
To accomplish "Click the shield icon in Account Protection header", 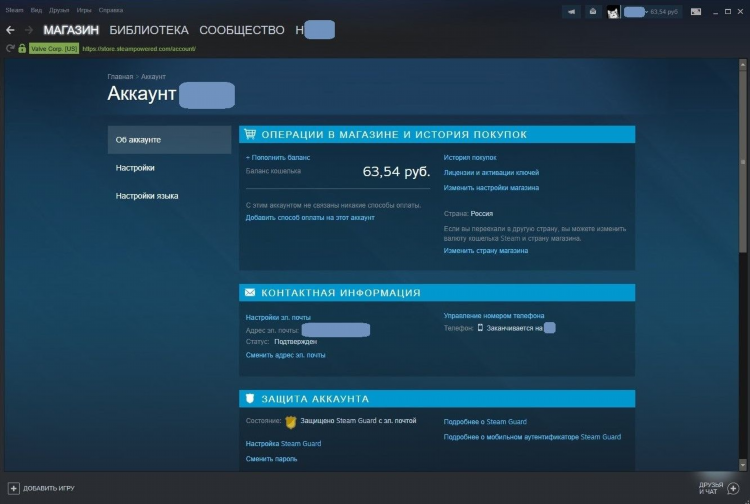I will click(250, 398).
